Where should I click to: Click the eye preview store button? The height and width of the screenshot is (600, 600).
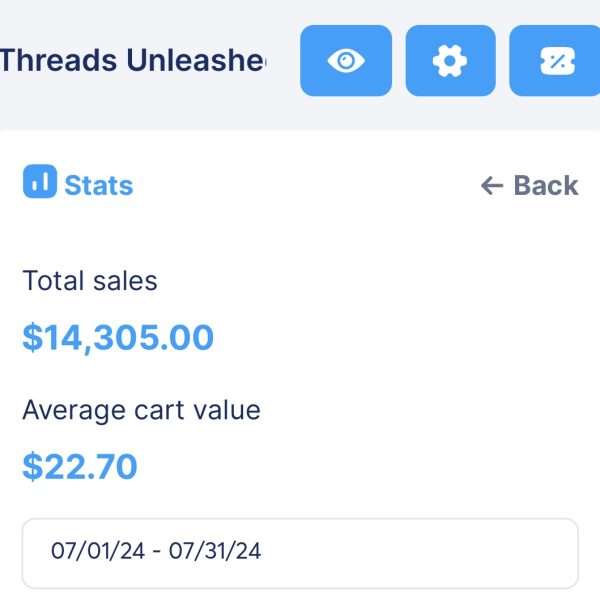coord(346,61)
